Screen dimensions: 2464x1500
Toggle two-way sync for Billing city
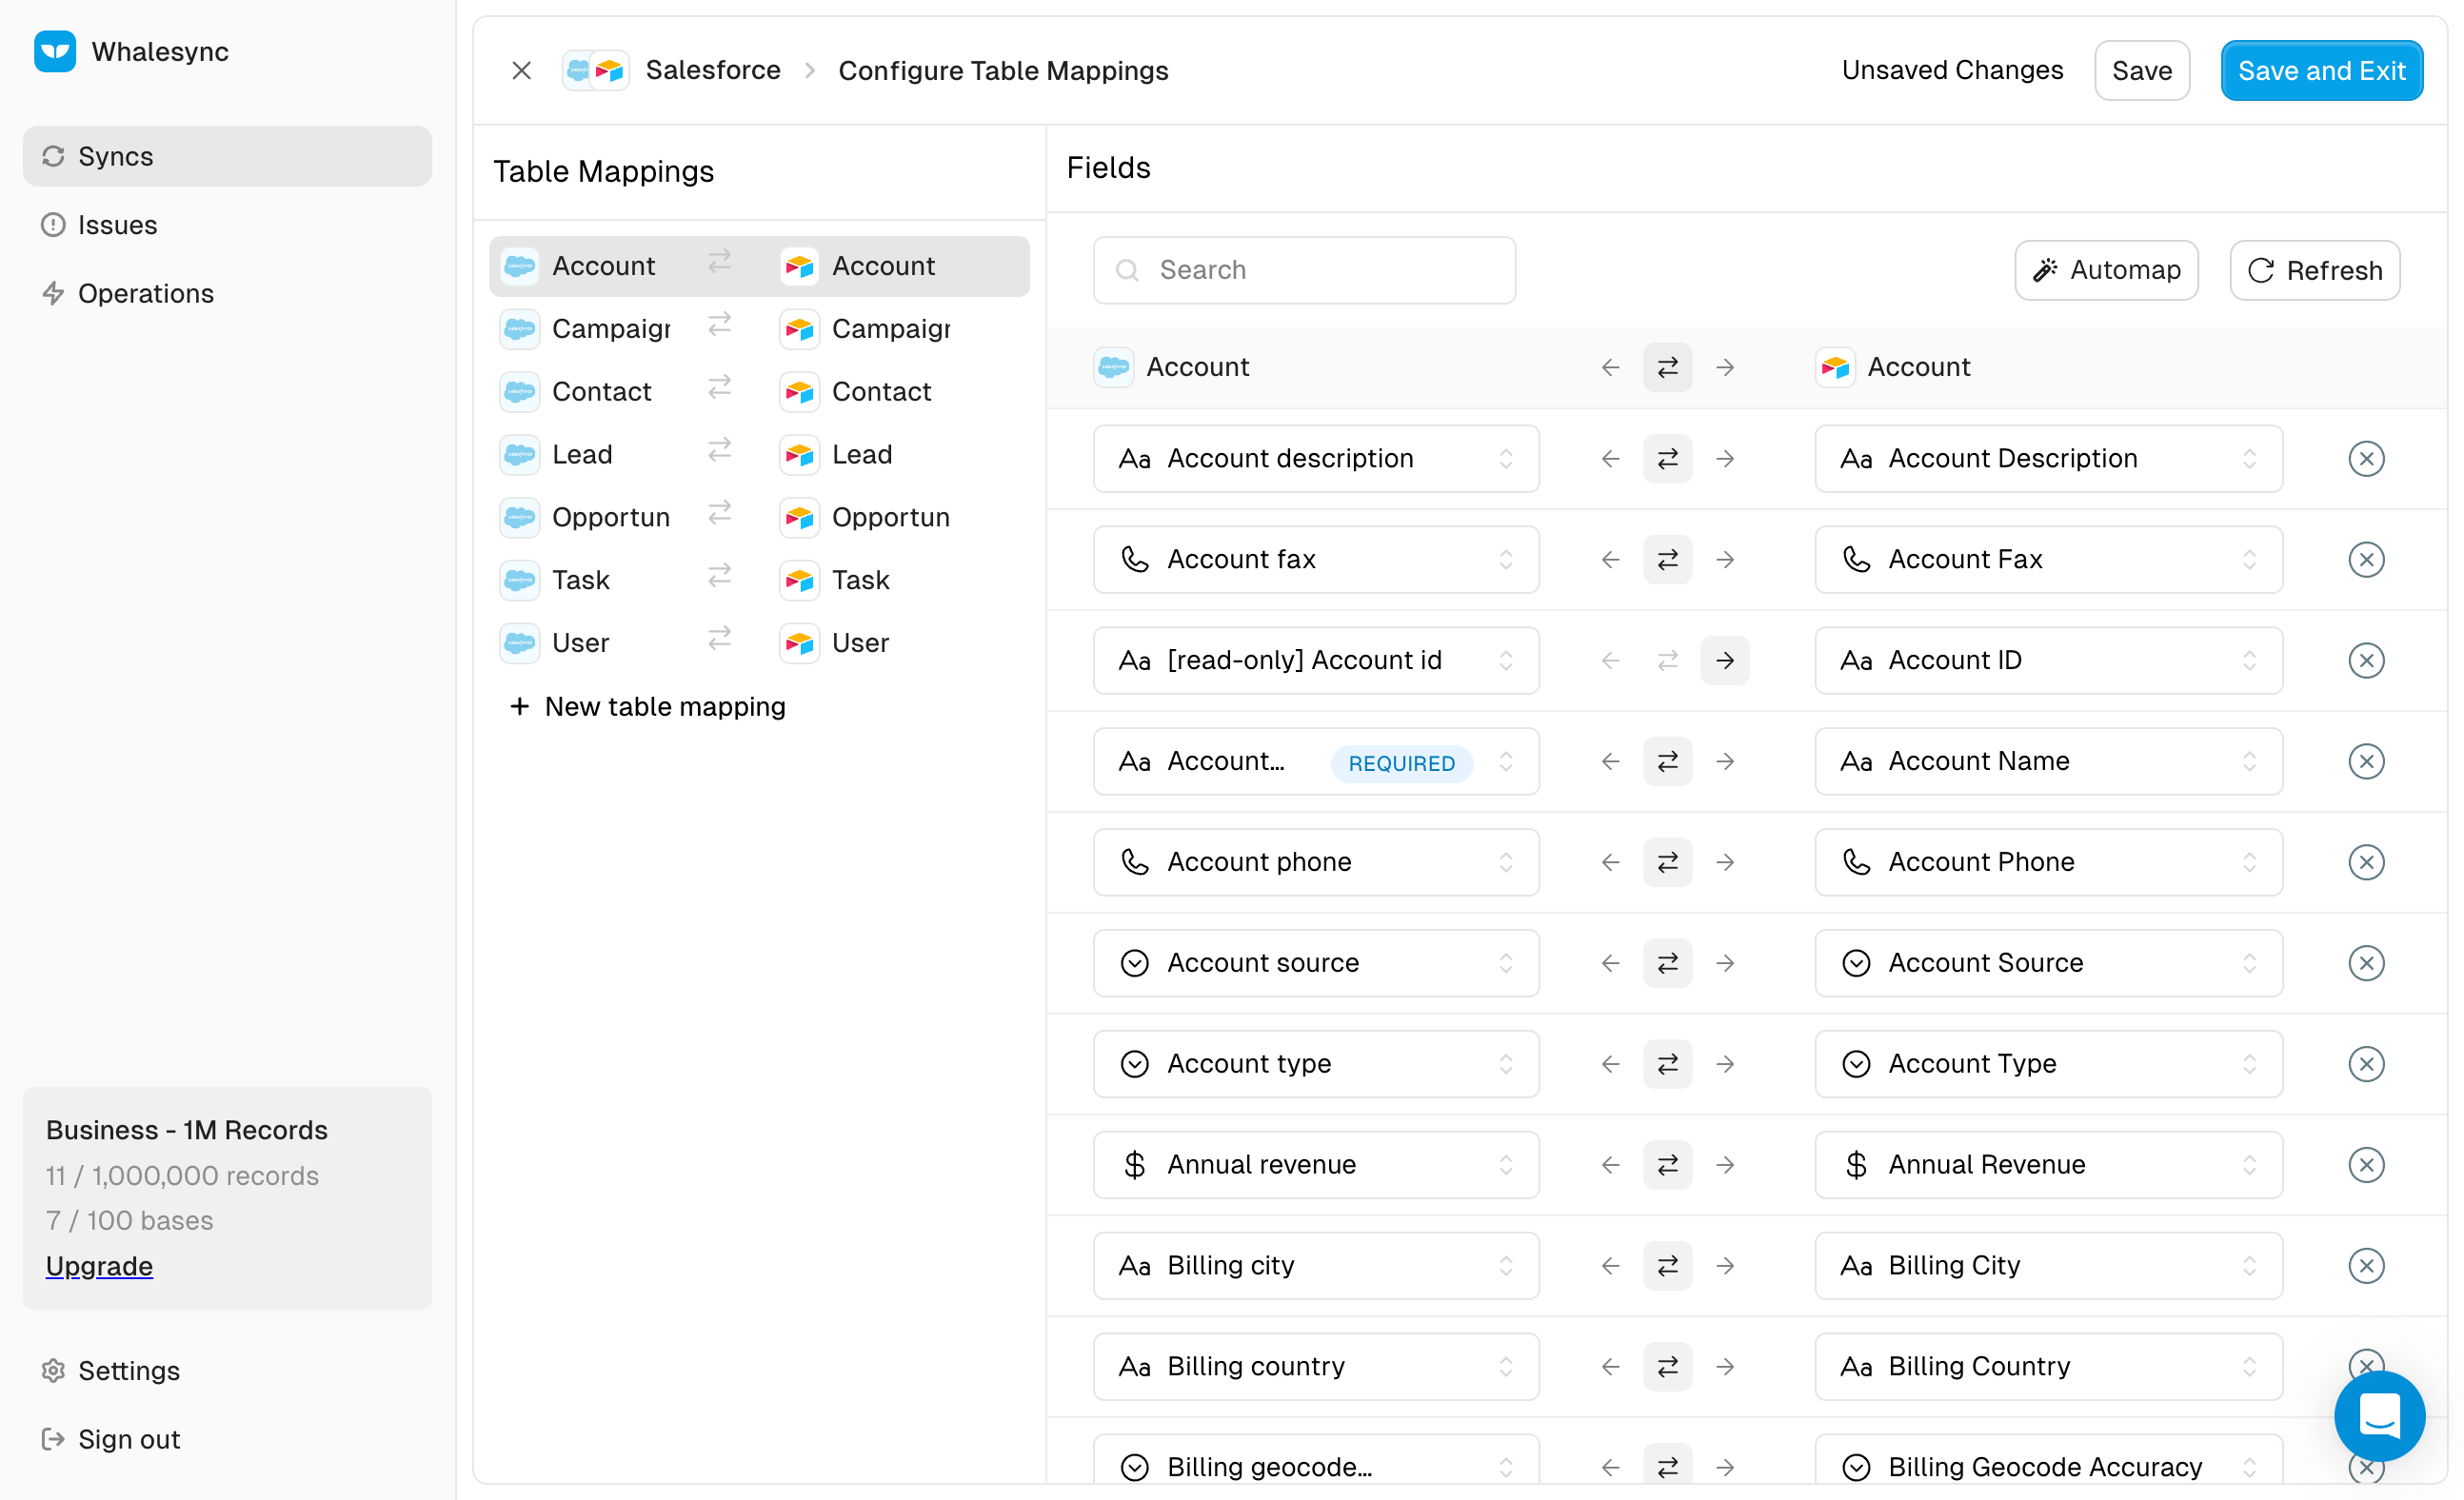tap(1667, 1266)
